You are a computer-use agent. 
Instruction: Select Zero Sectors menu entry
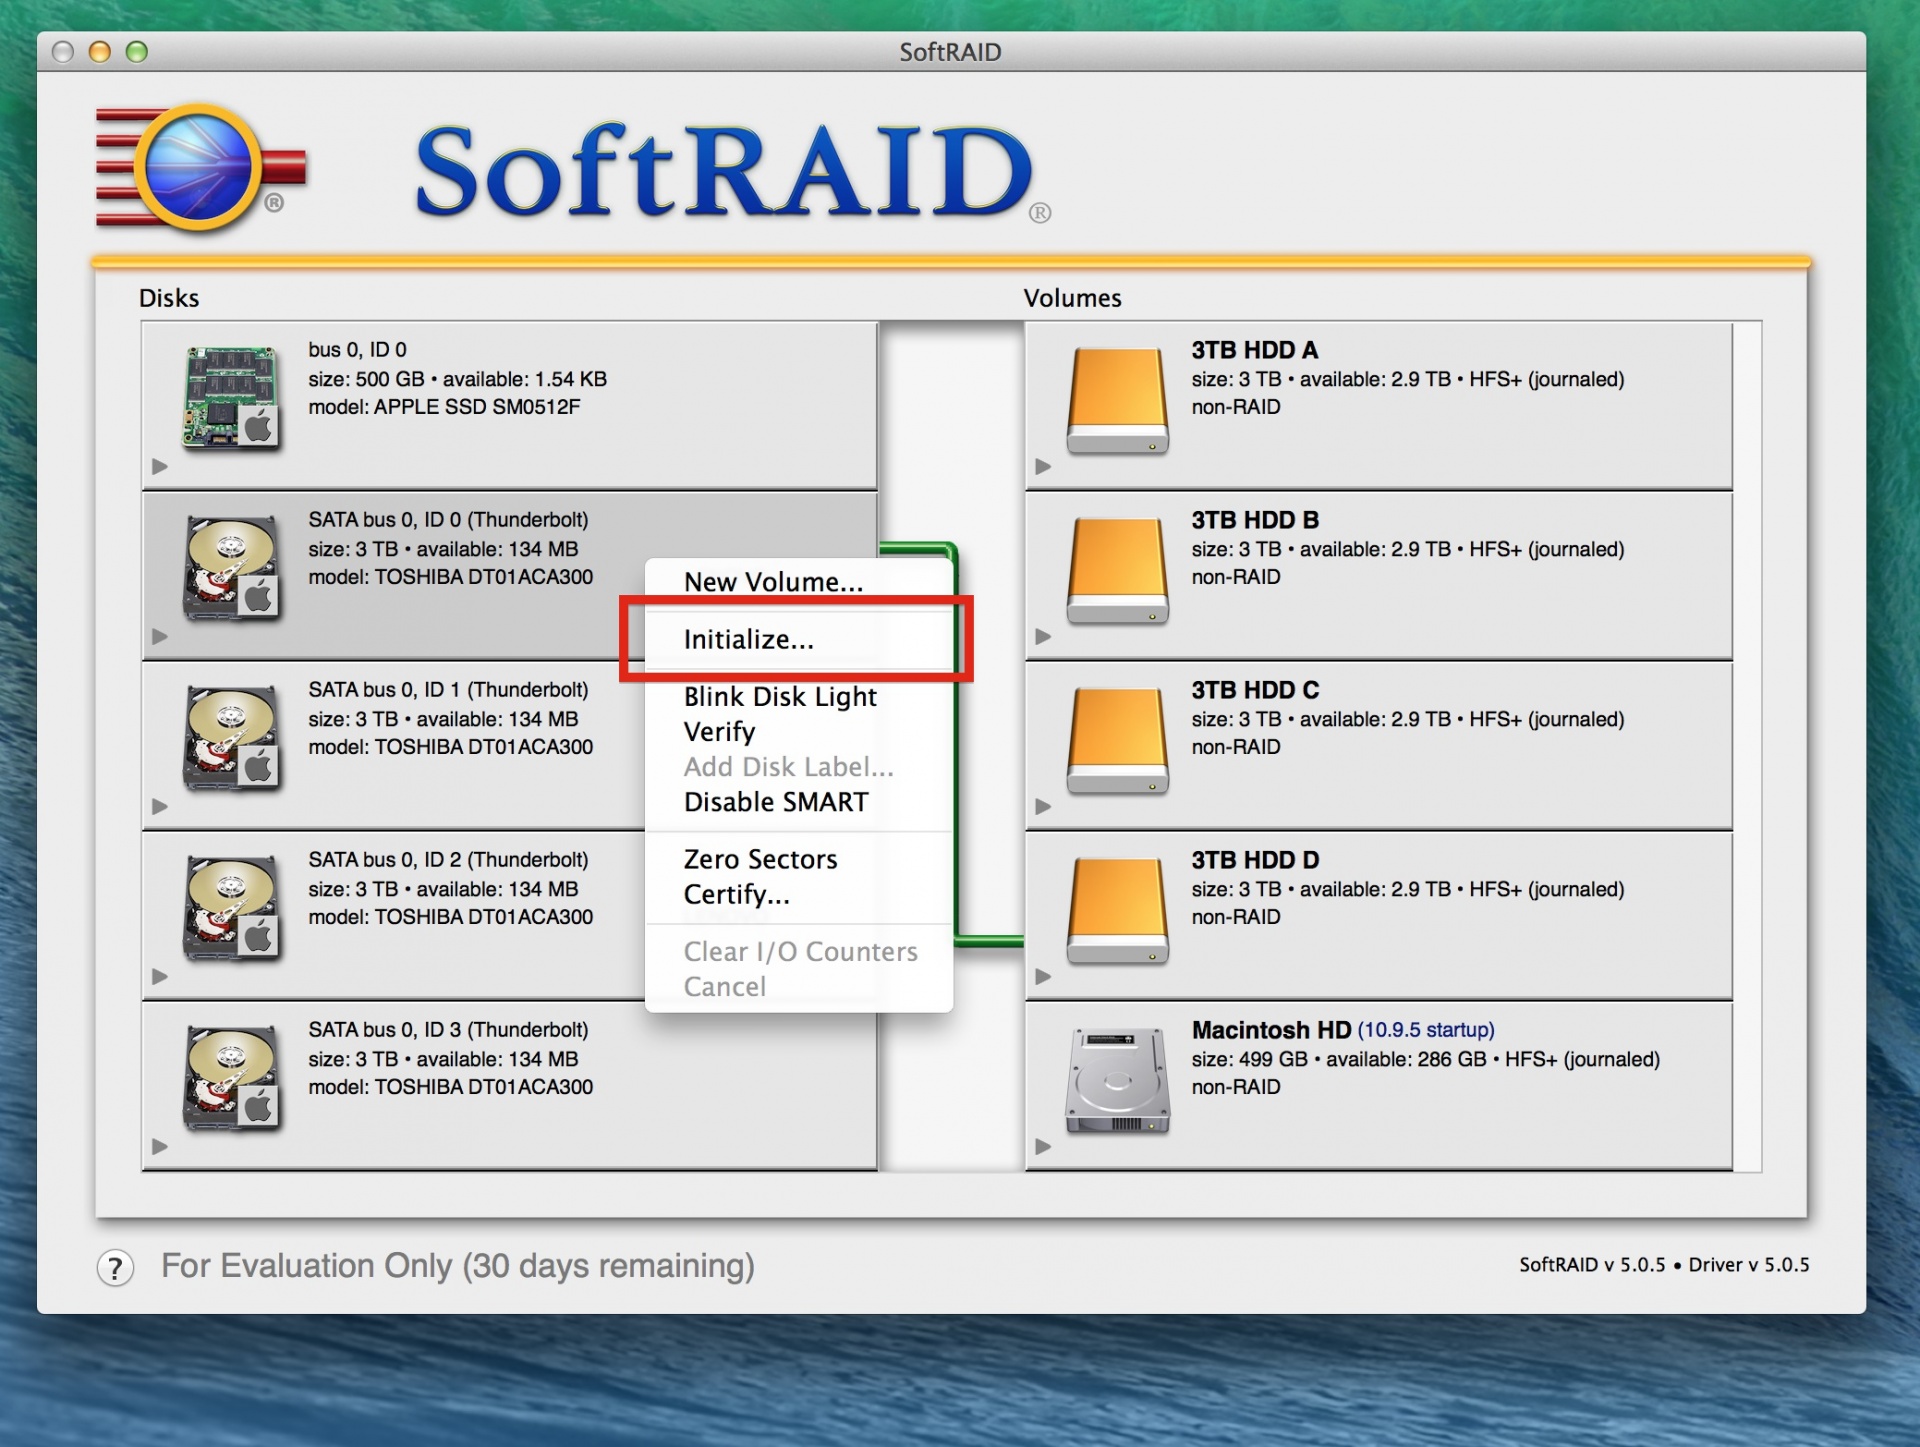click(760, 859)
